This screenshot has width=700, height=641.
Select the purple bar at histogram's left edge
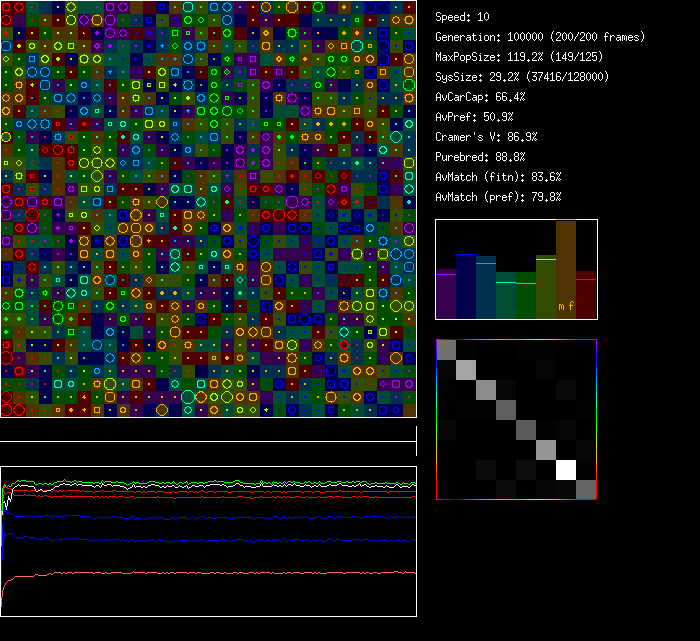tap(446, 294)
